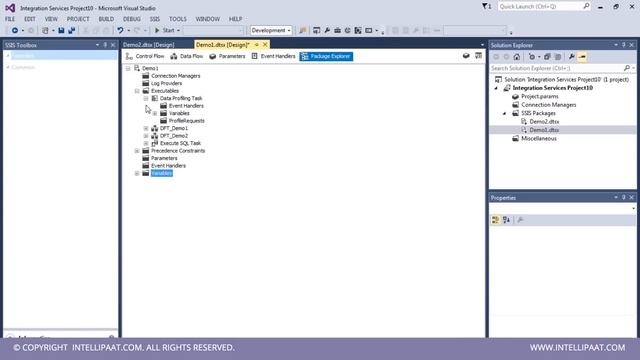Select package-level Event Handlers folder in tree
Image resolution: width=640 pixels, height=360 pixels.
click(x=168, y=166)
